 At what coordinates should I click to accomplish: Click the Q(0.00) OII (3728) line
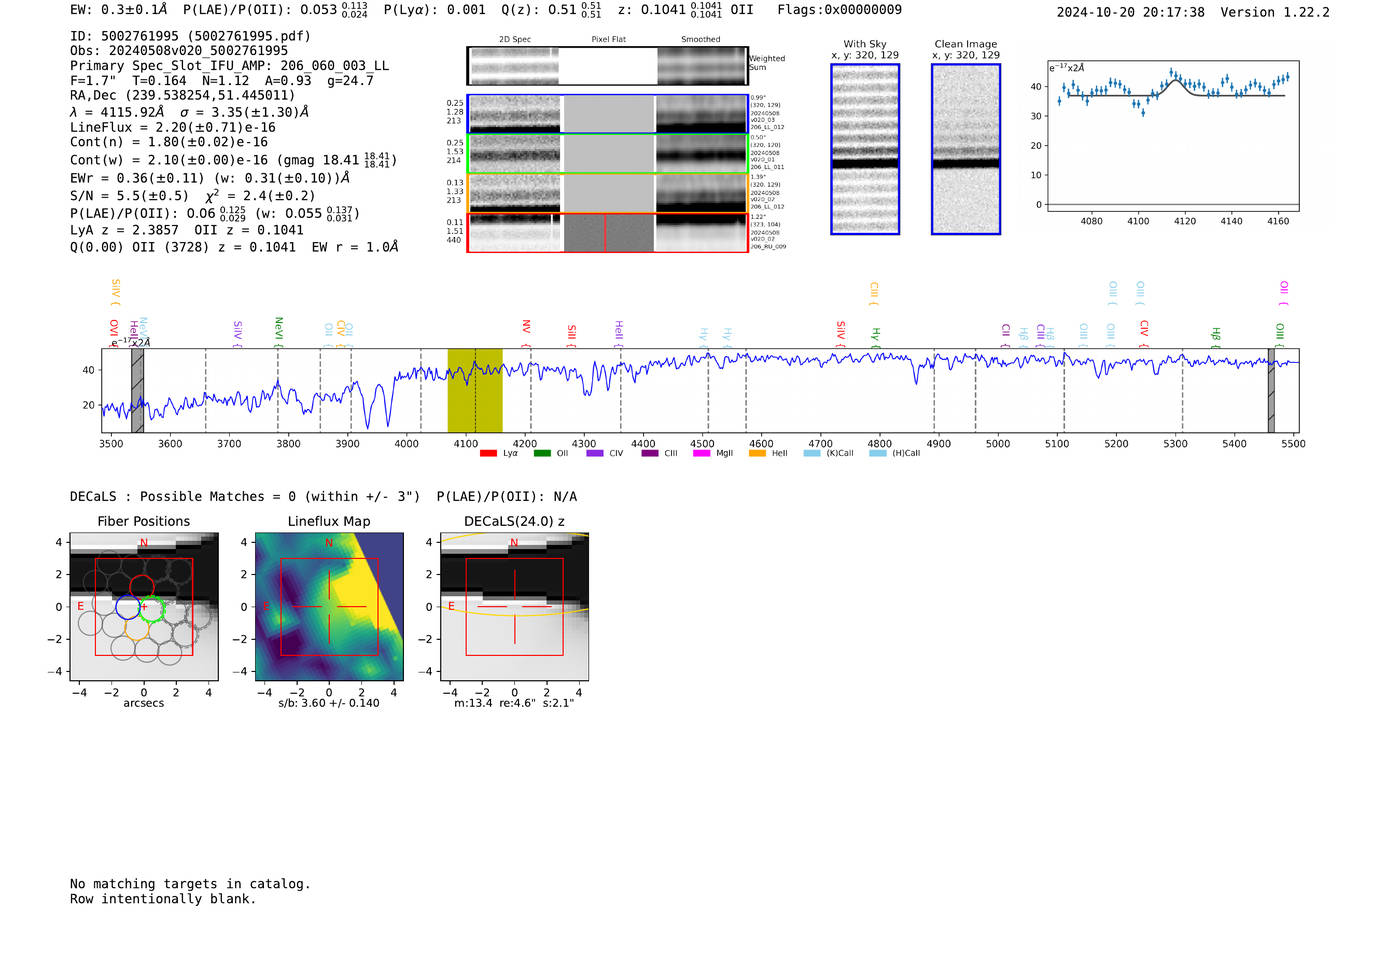click(x=234, y=247)
